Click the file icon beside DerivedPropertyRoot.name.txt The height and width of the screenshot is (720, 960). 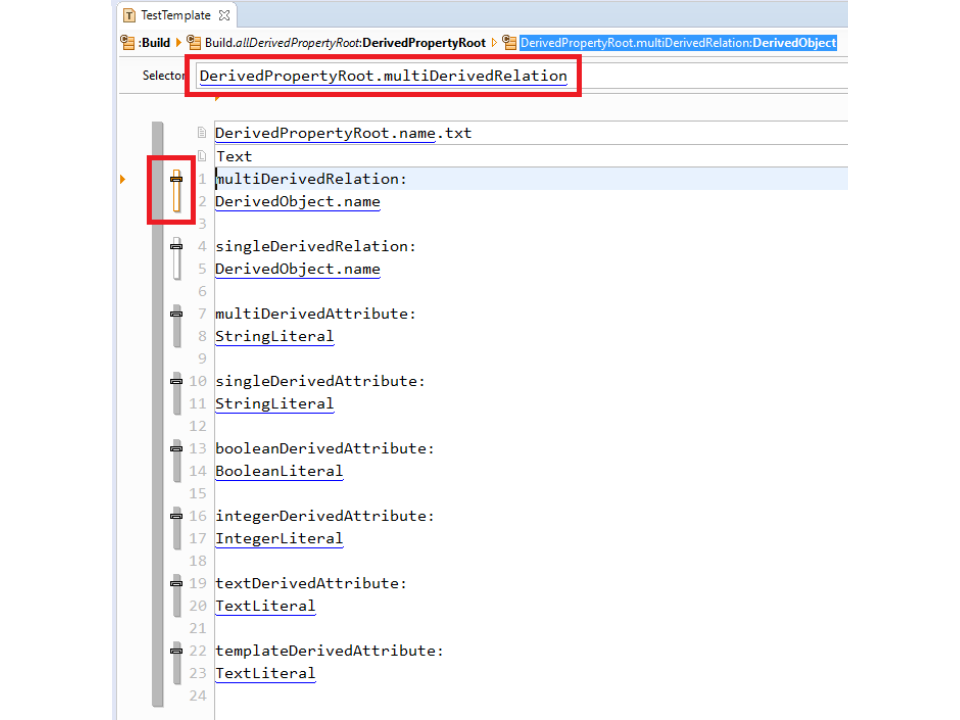pyautogui.click(x=202, y=133)
